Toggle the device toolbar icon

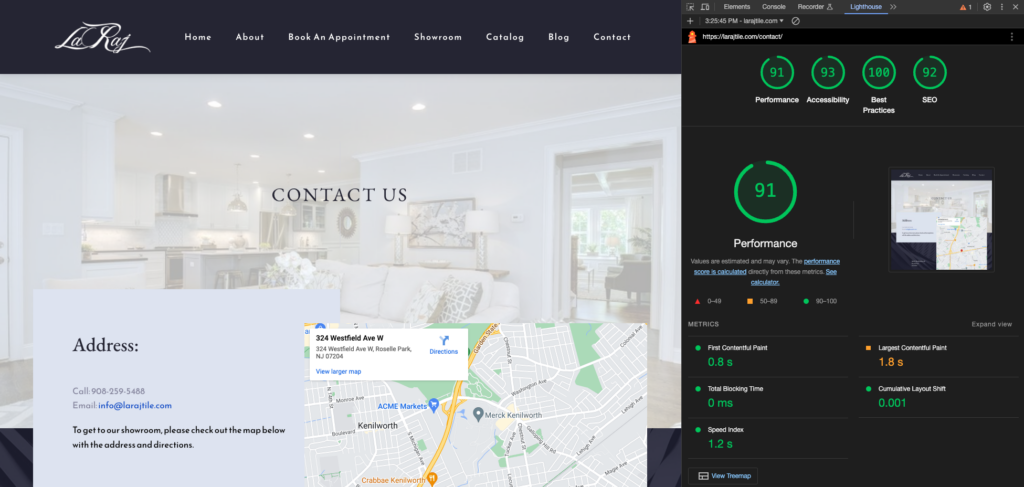[705, 7]
